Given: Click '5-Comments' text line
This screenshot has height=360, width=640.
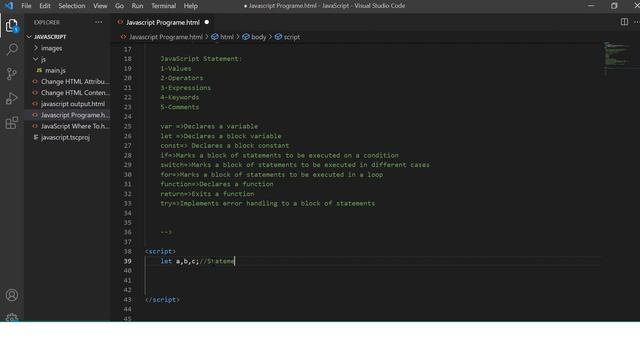Looking at the screenshot, I should (180, 107).
